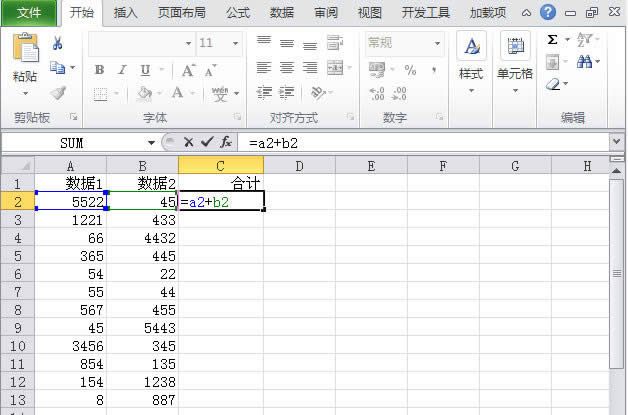Open the Styles (样式) menu
Image resolution: width=628 pixels, height=415 pixels.
pos(471,62)
